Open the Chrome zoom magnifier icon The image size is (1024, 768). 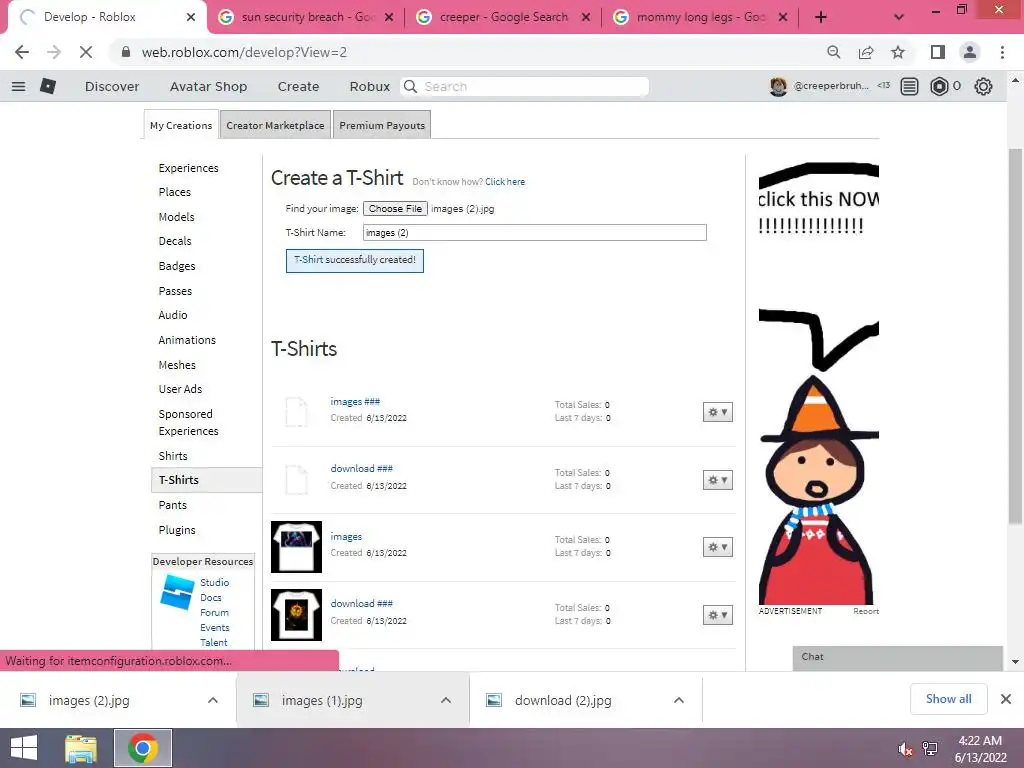834,52
